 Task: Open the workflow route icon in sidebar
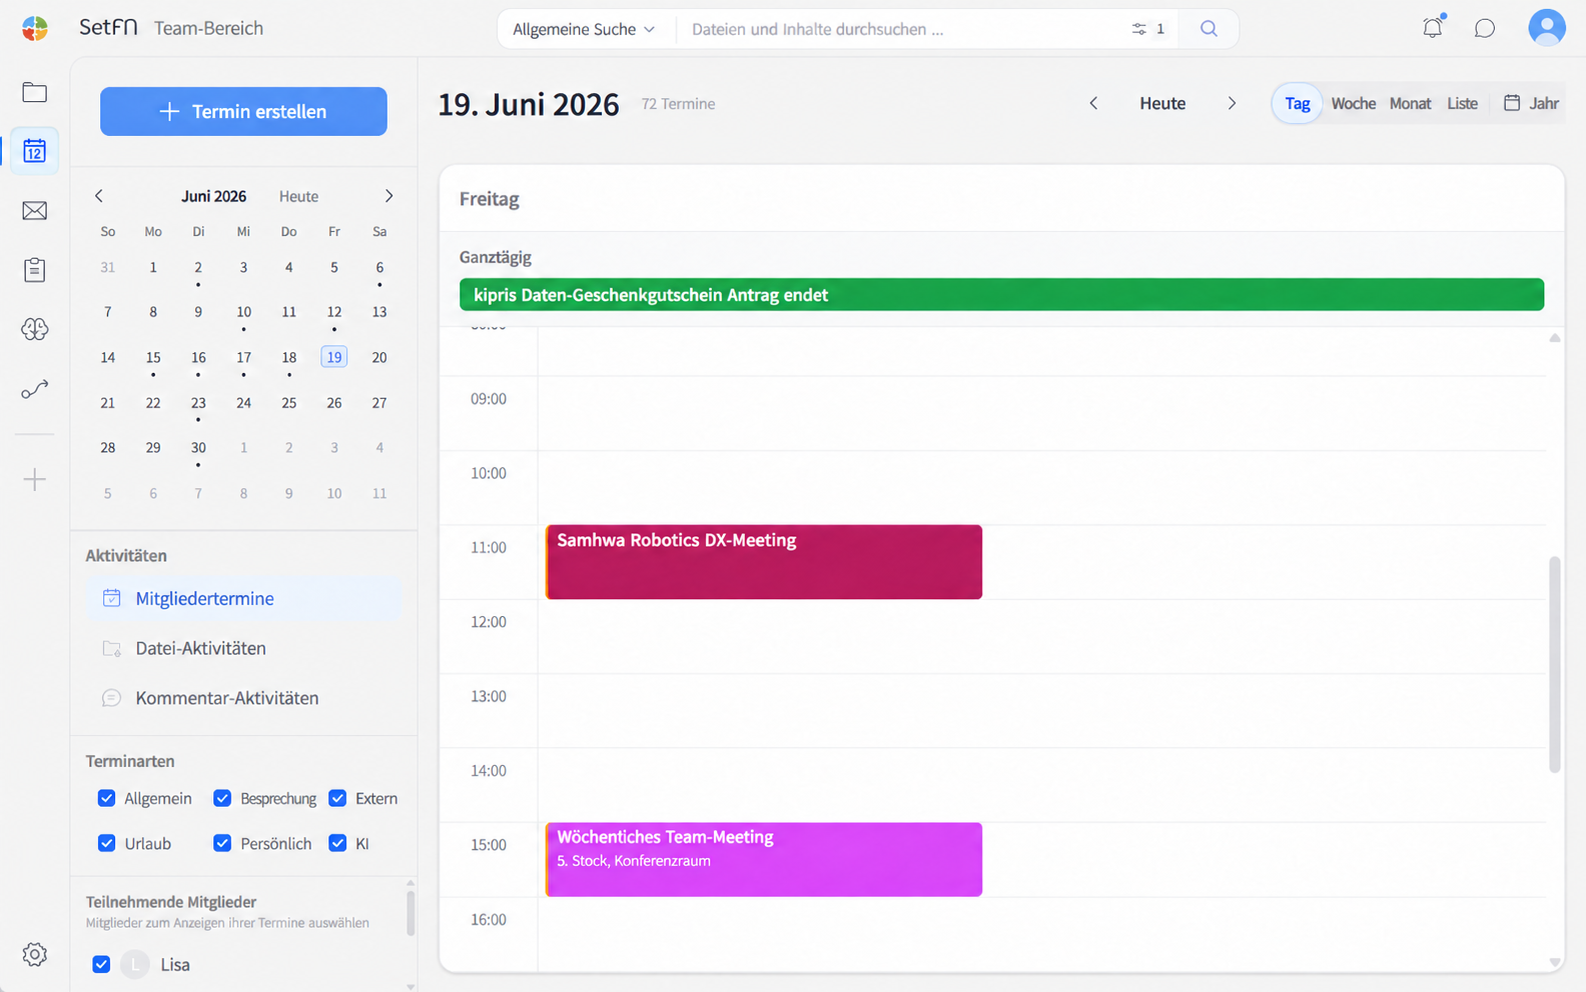tap(35, 389)
